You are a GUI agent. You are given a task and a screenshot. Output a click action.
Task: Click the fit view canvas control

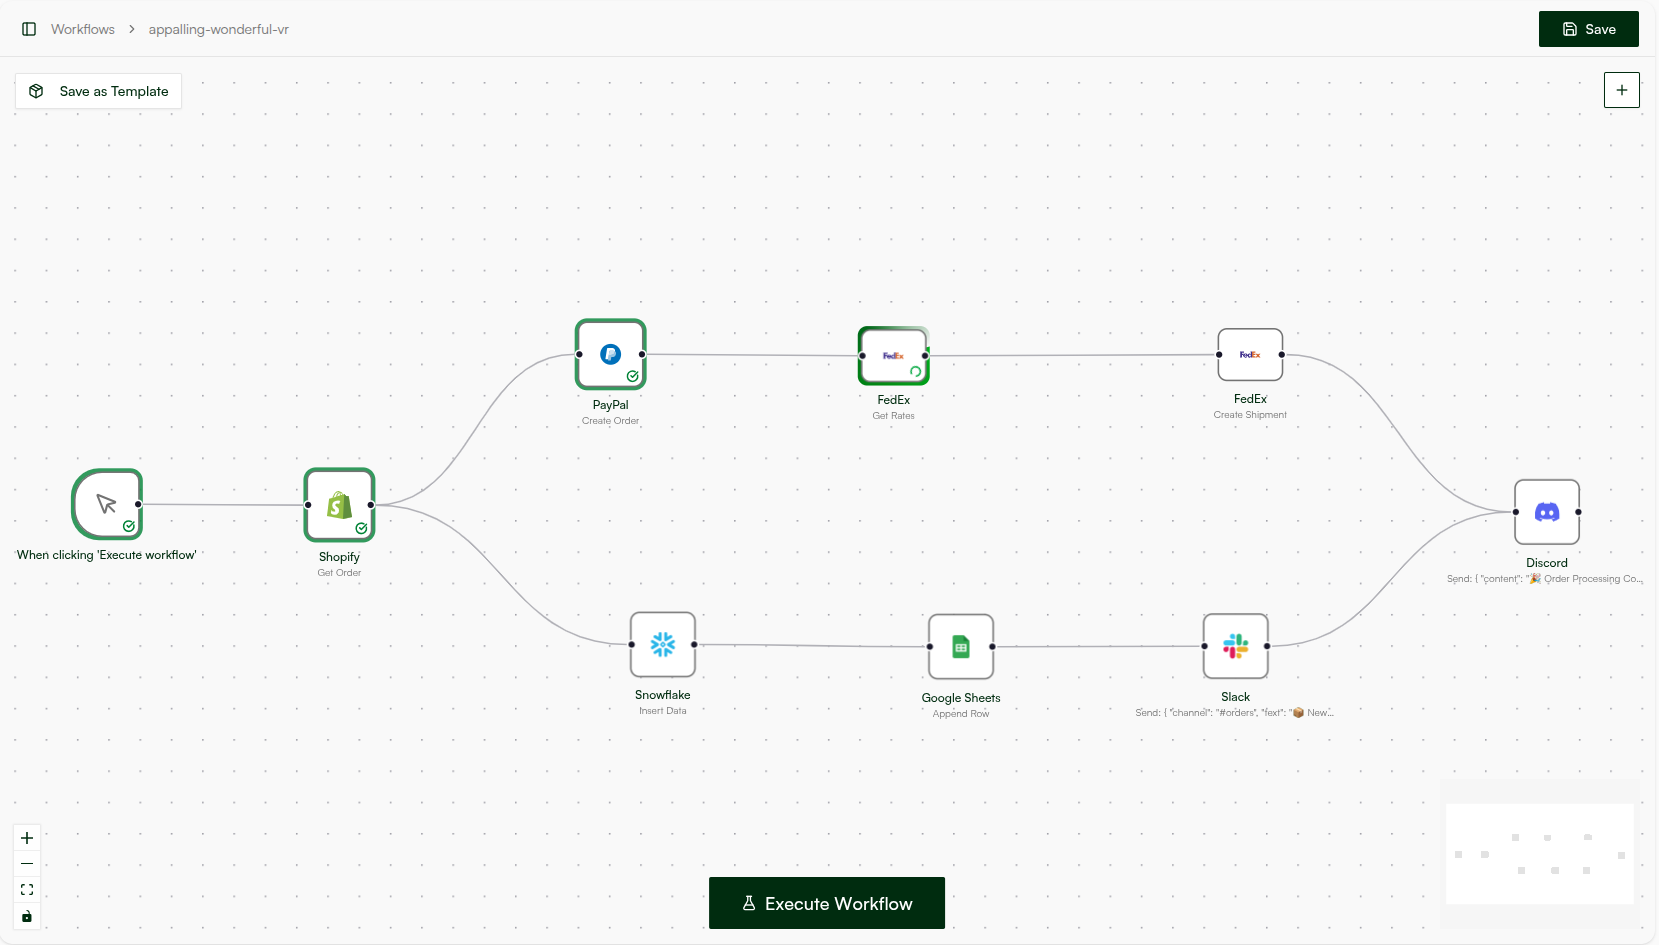(27, 890)
